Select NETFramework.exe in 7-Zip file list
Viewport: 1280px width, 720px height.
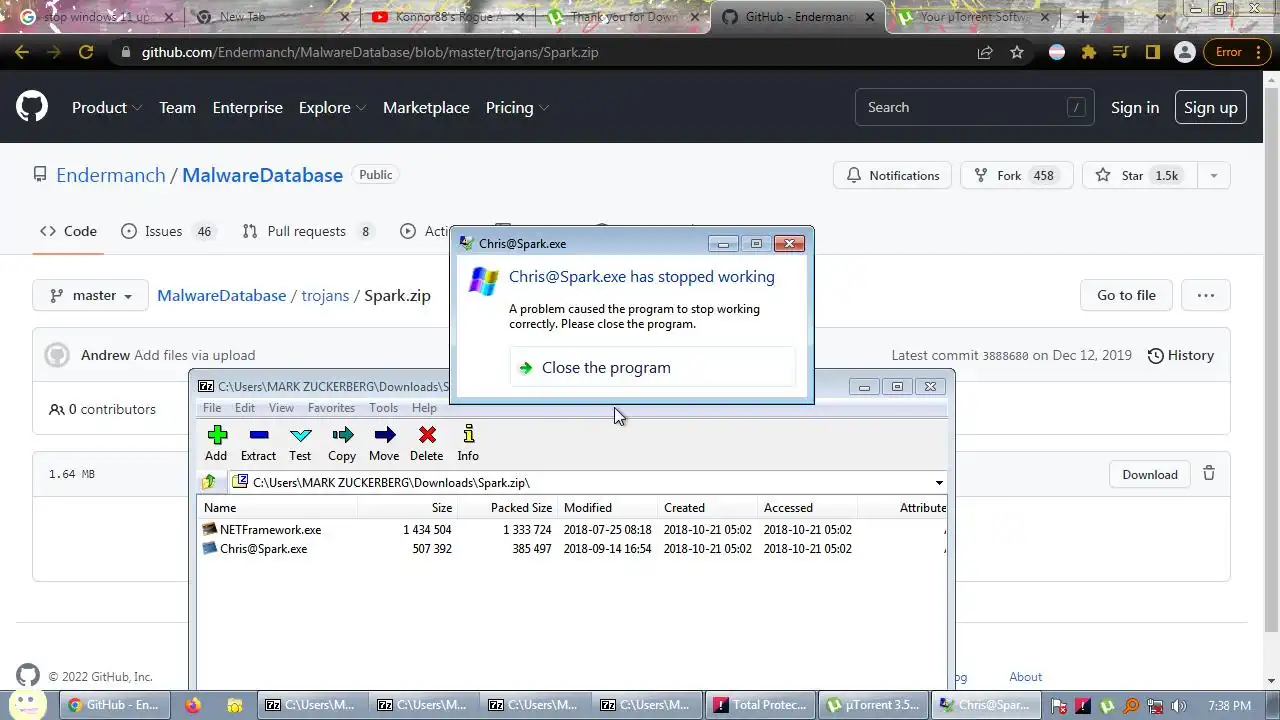[270, 530]
